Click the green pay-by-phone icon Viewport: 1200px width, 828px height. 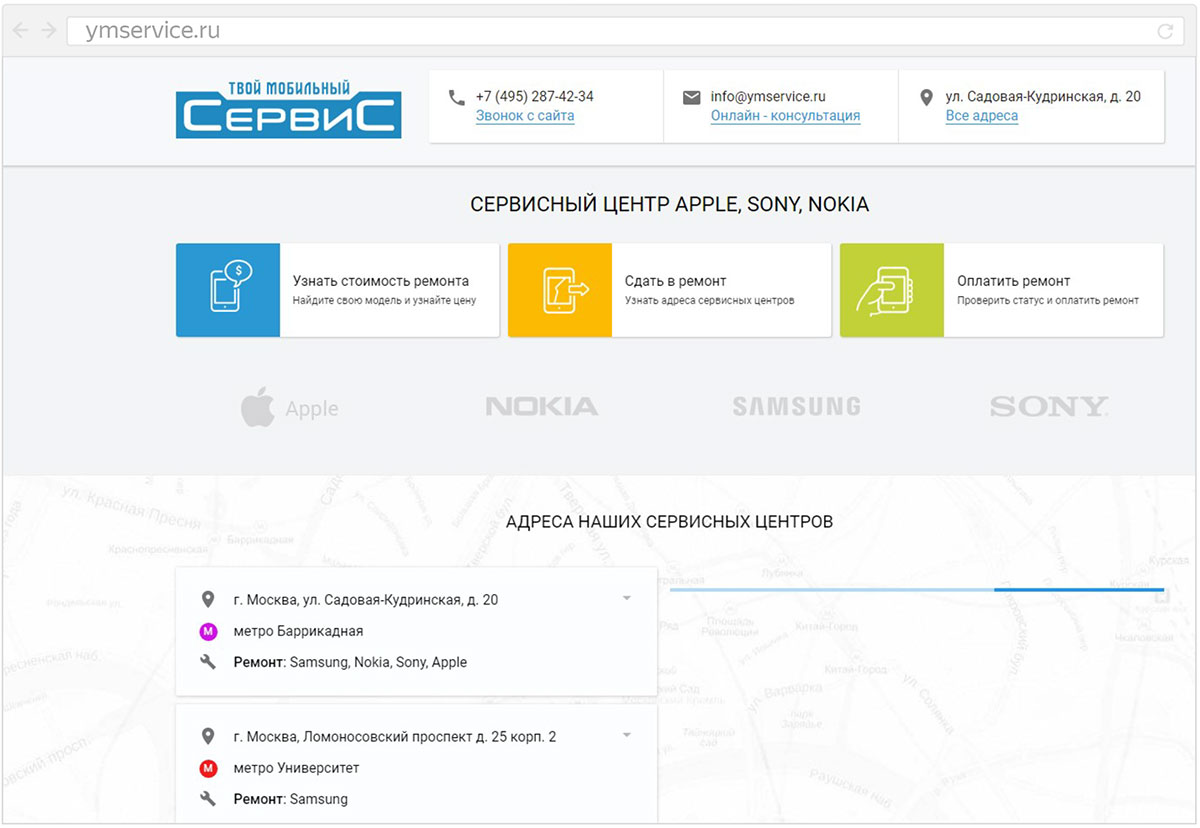[892, 290]
